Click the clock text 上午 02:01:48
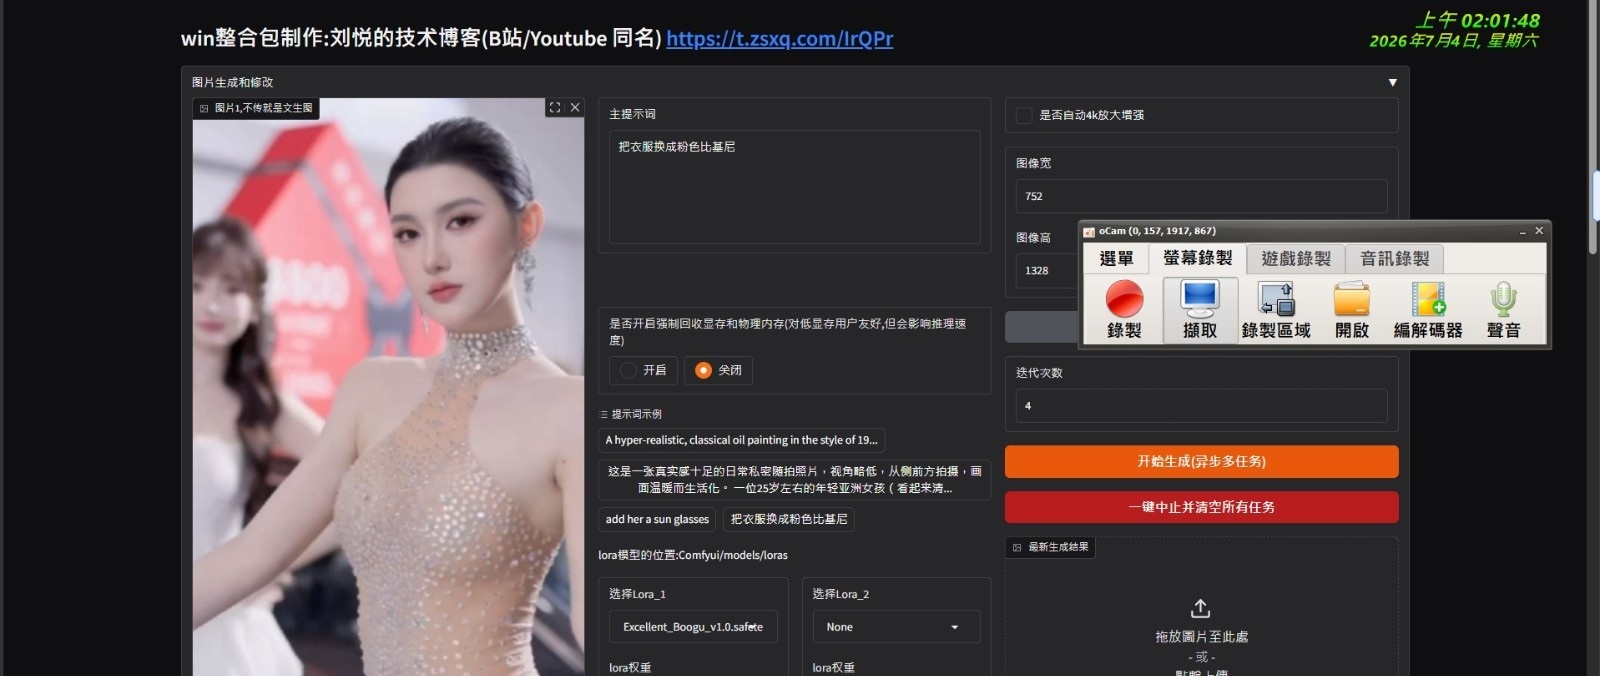 tap(1477, 20)
